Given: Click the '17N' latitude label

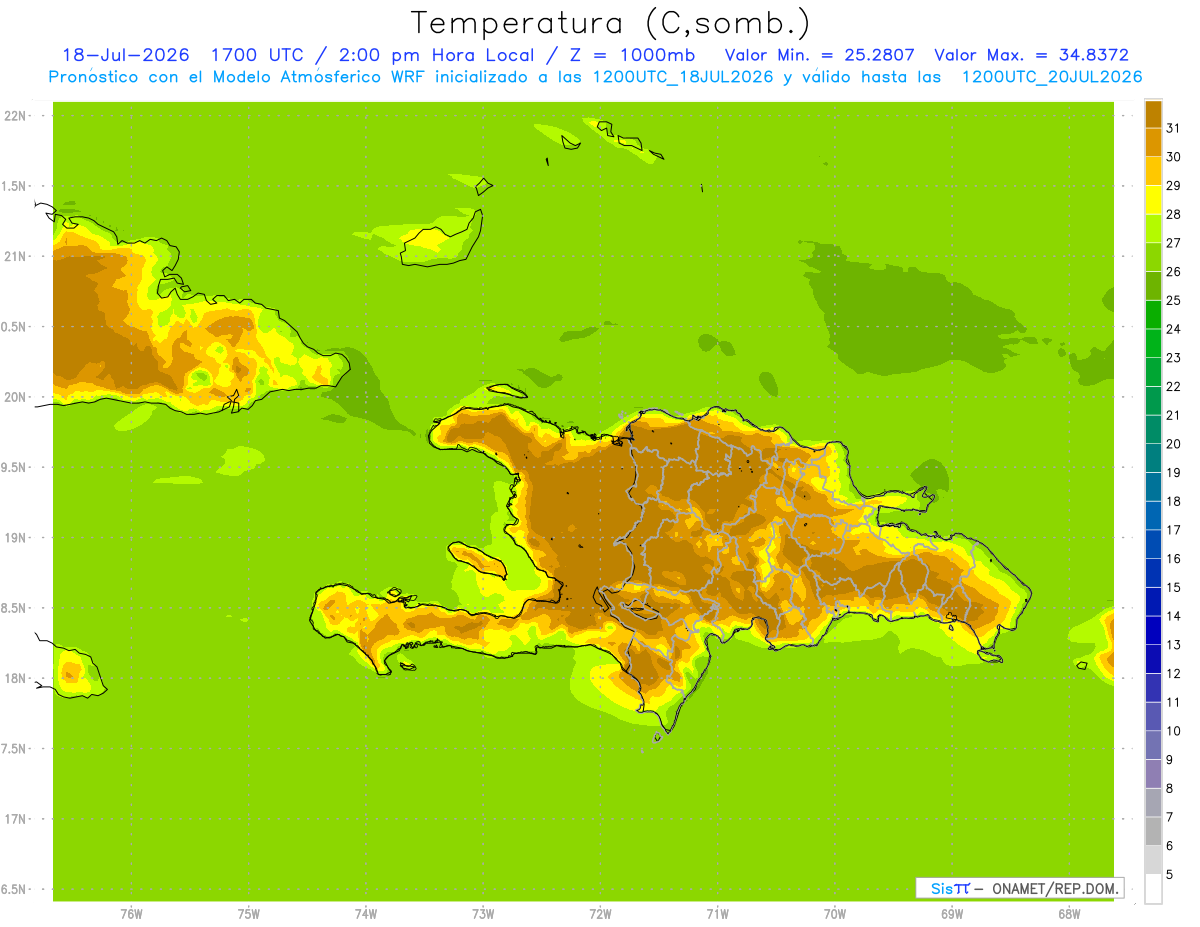Looking at the screenshot, I should (14, 819).
